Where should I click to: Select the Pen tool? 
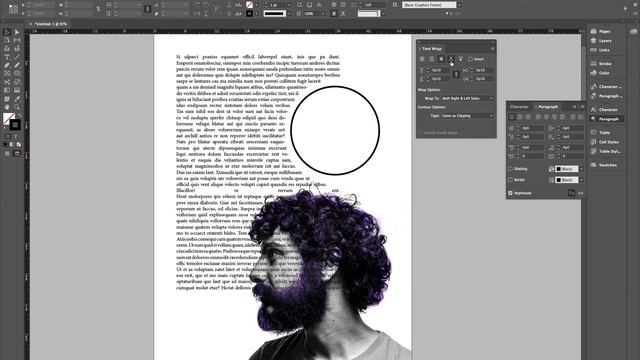(7, 65)
